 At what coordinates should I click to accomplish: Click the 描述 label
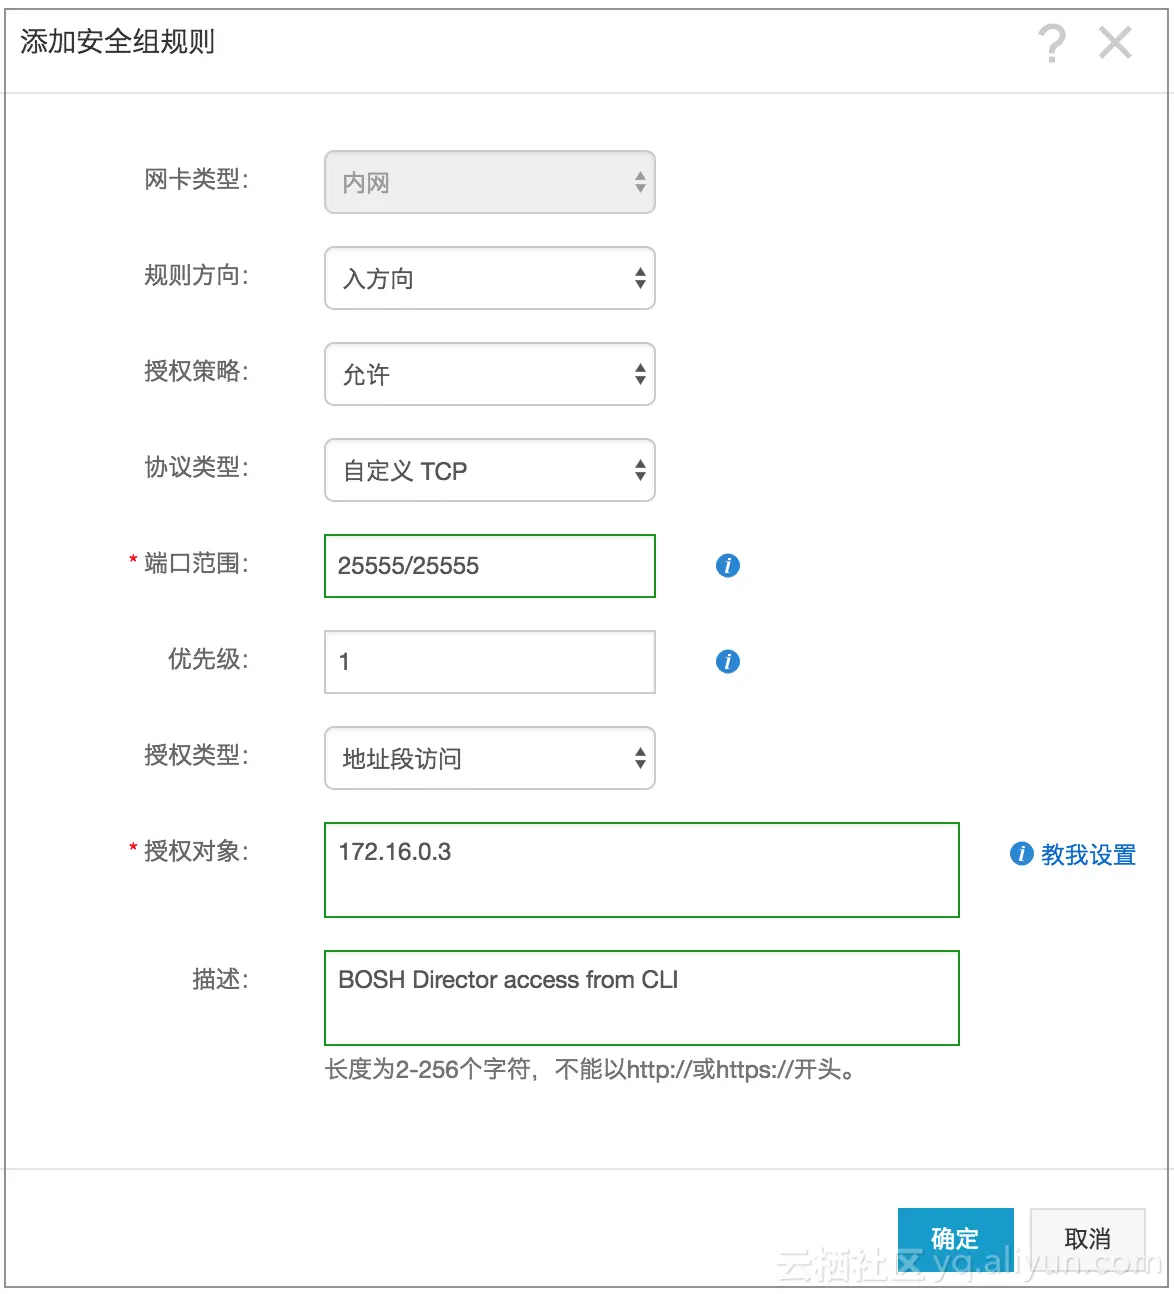(x=220, y=979)
